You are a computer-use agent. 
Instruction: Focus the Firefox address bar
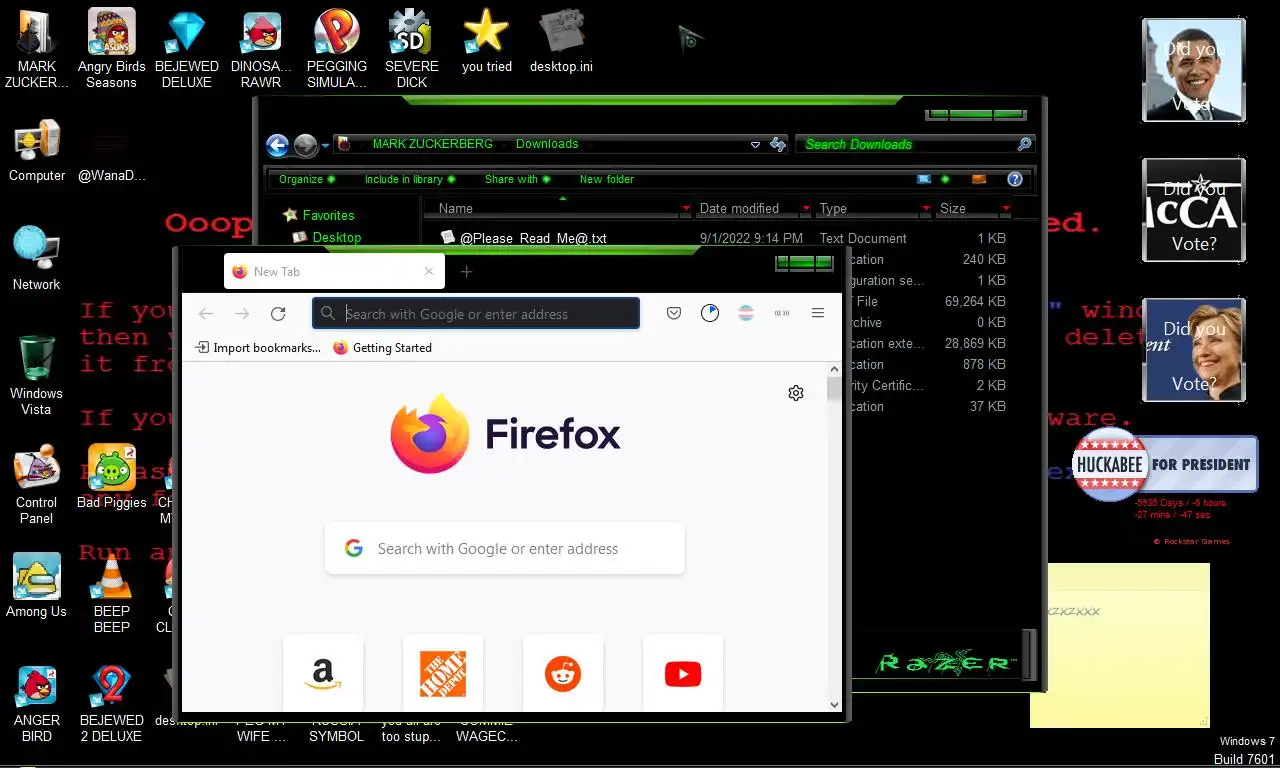point(476,313)
